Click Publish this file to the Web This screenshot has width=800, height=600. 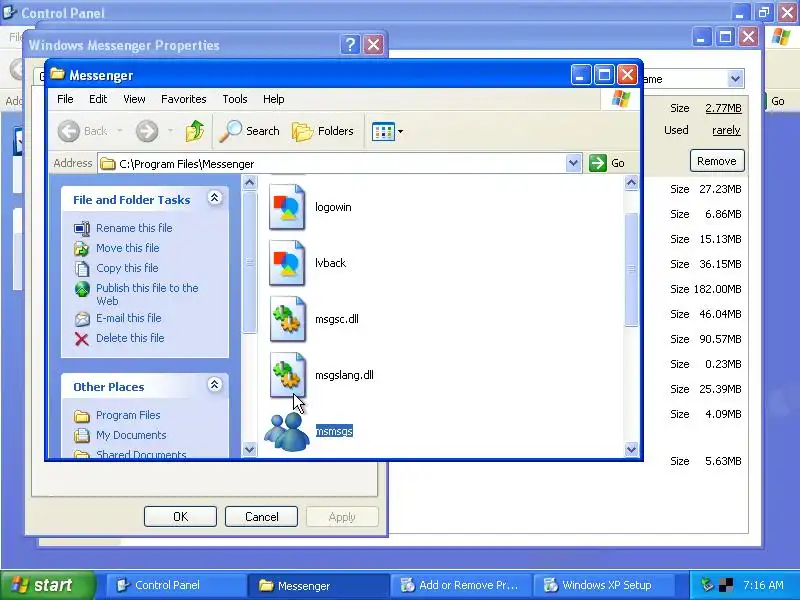point(147,294)
